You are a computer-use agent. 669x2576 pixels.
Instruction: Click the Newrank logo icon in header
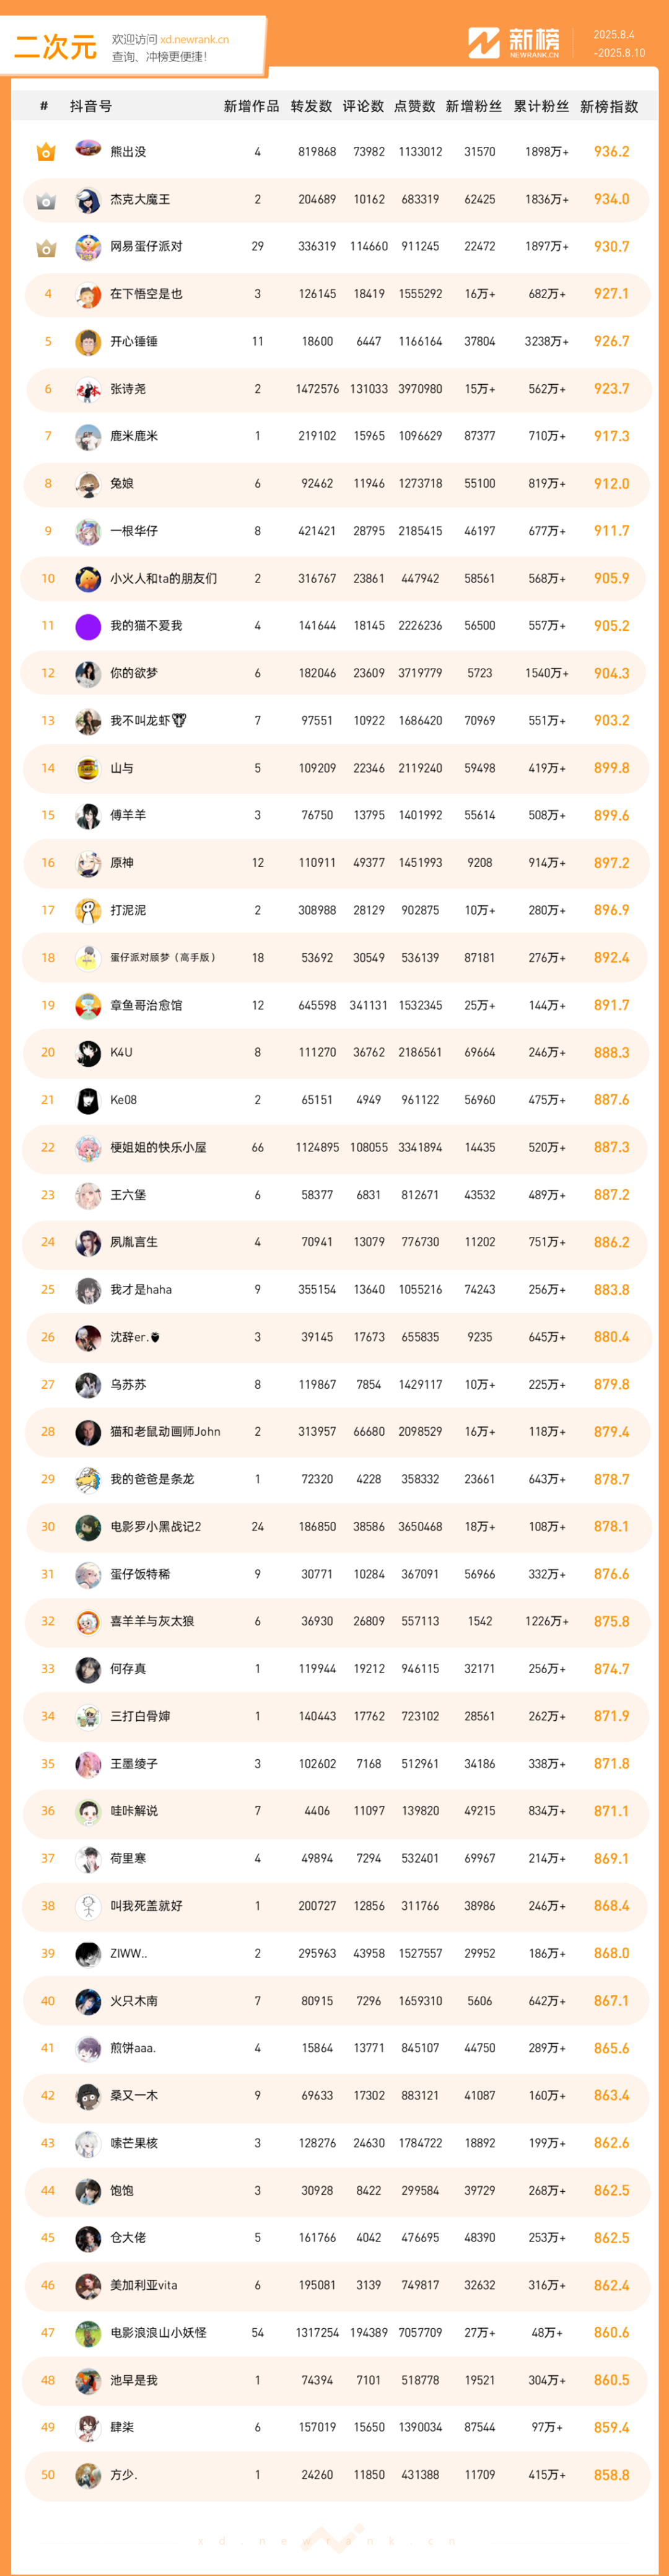point(484,43)
